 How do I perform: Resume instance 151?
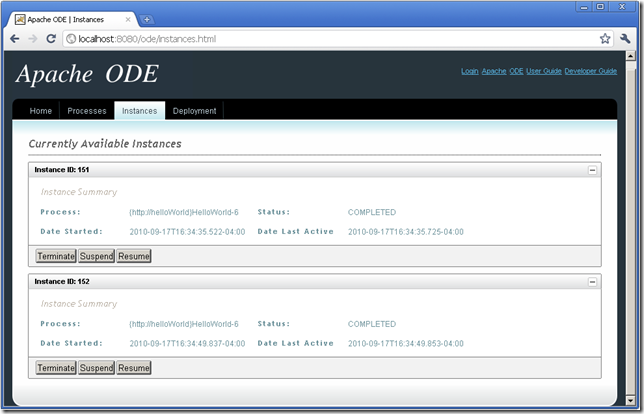(134, 256)
